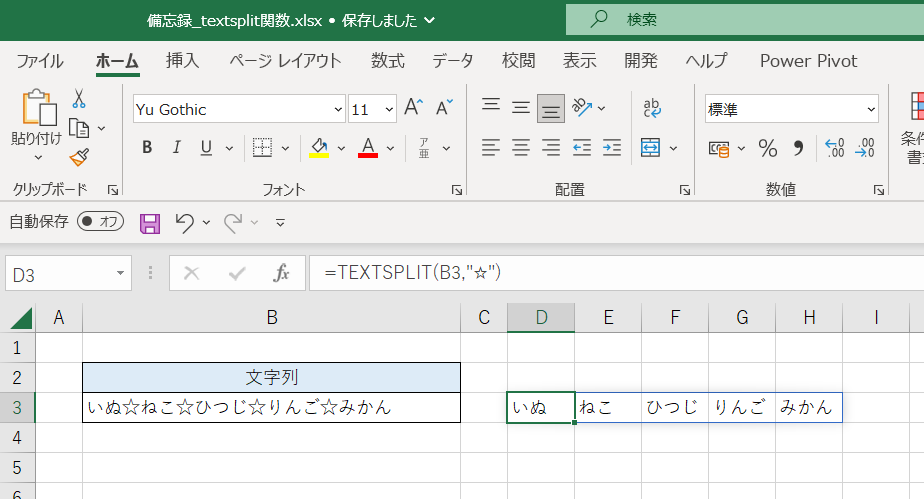Open Customize Quick Access Toolbar dropdown
Screen dimensions: 924x499
[x=280, y=223]
